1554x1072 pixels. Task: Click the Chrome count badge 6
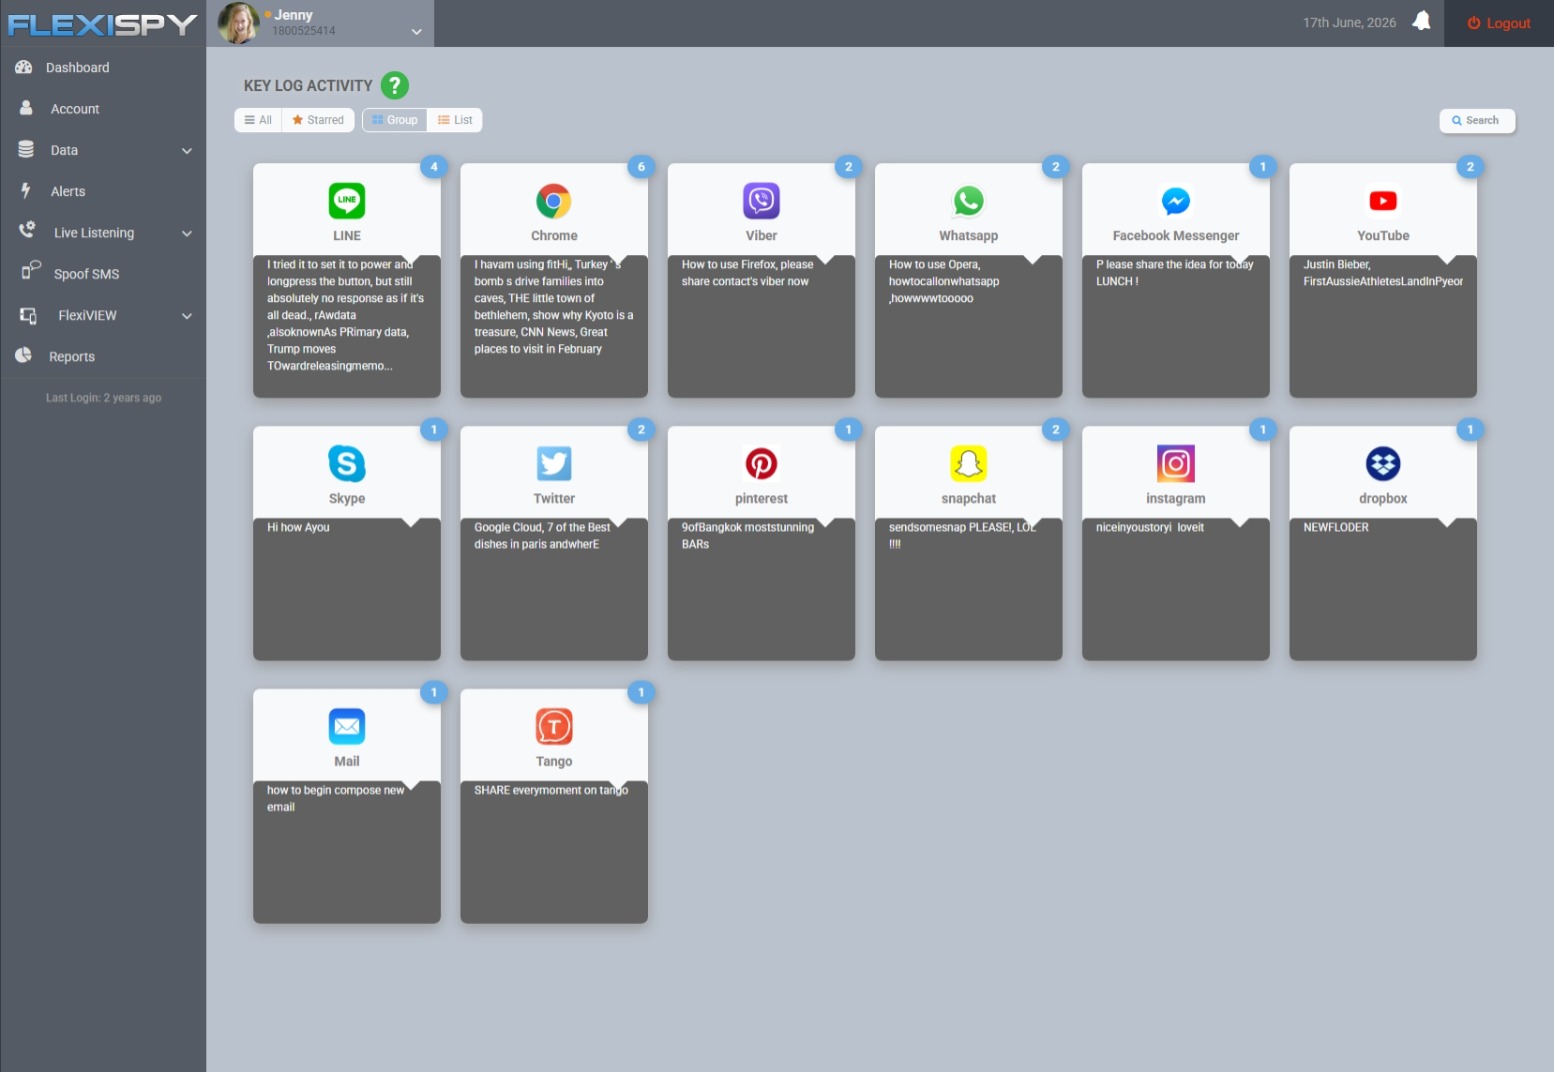pyautogui.click(x=641, y=167)
